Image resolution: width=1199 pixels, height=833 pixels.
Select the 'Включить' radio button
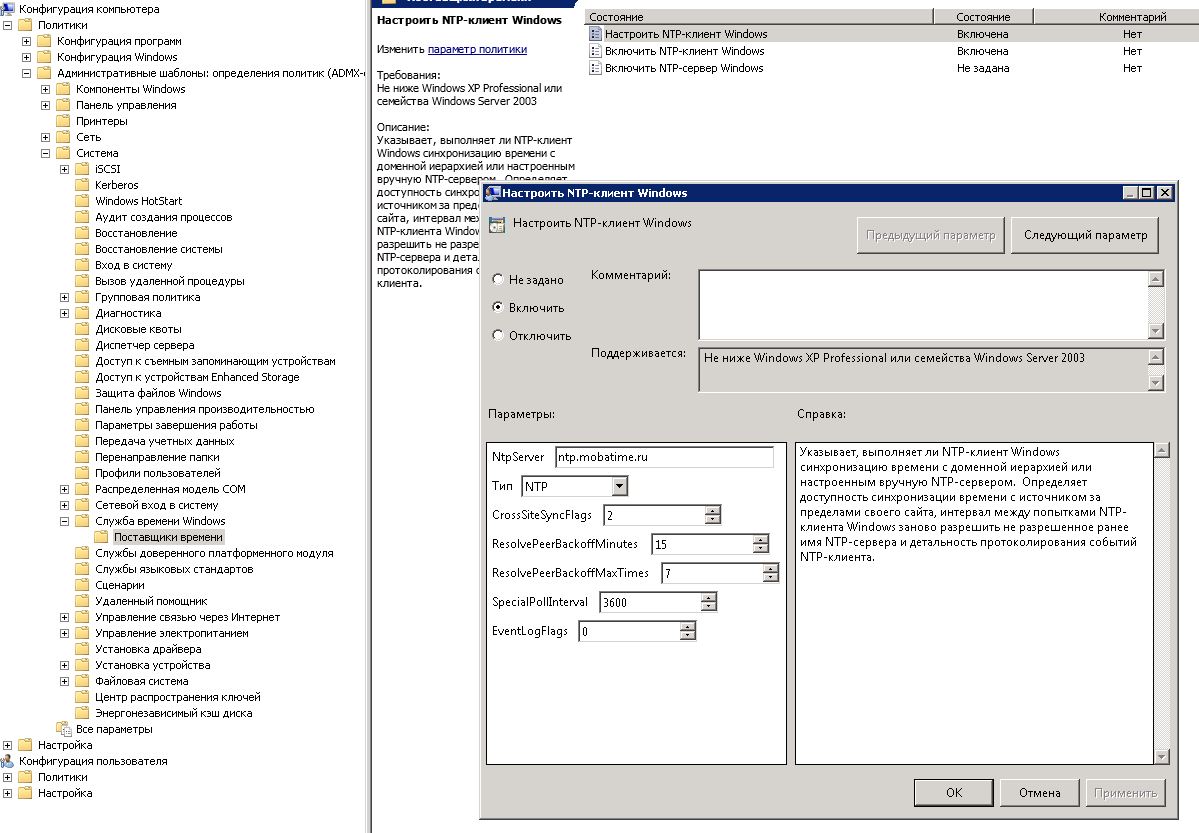498,307
